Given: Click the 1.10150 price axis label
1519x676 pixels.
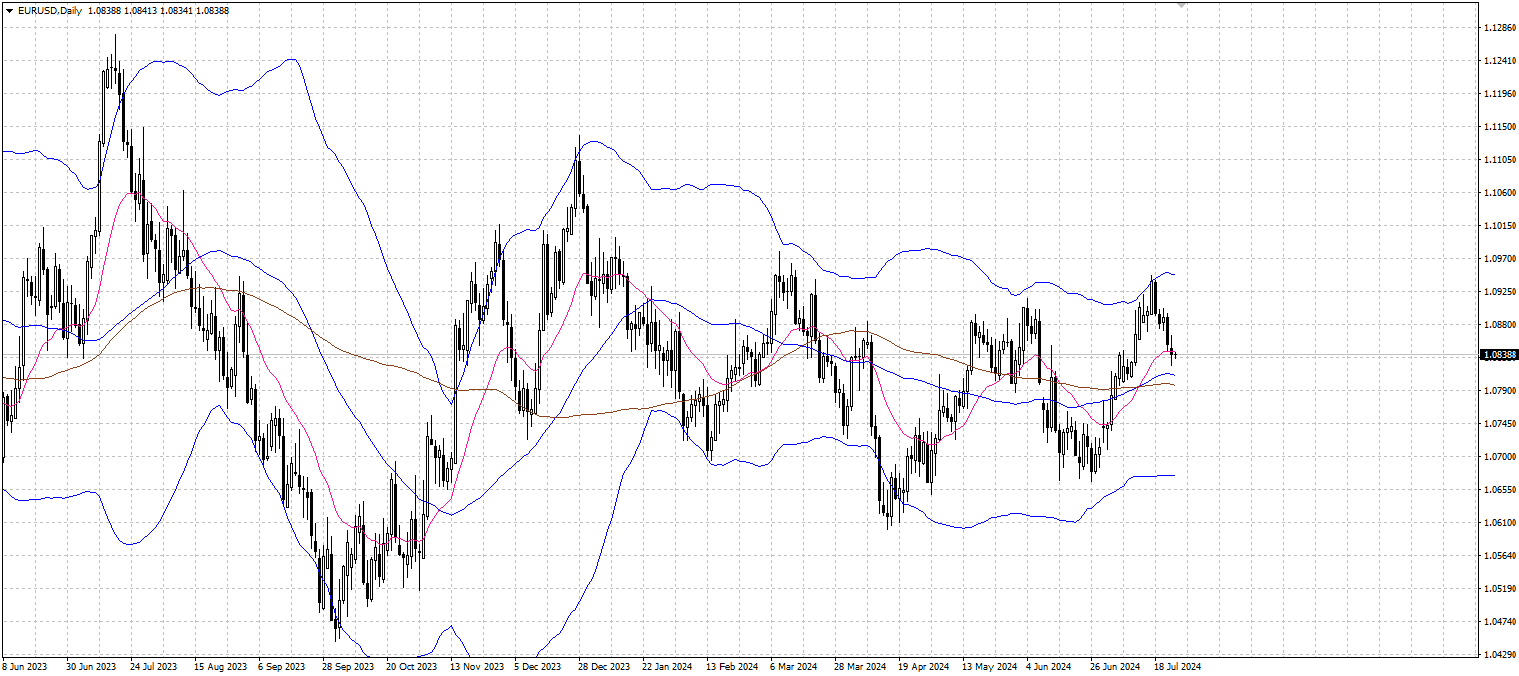Looking at the screenshot, I should click(1500, 226).
